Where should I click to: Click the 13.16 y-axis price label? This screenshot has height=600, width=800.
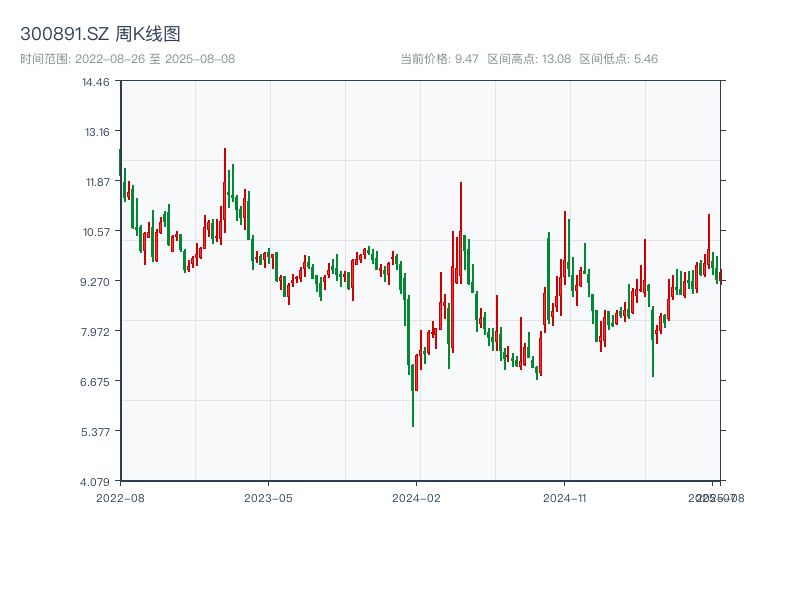click(96, 132)
